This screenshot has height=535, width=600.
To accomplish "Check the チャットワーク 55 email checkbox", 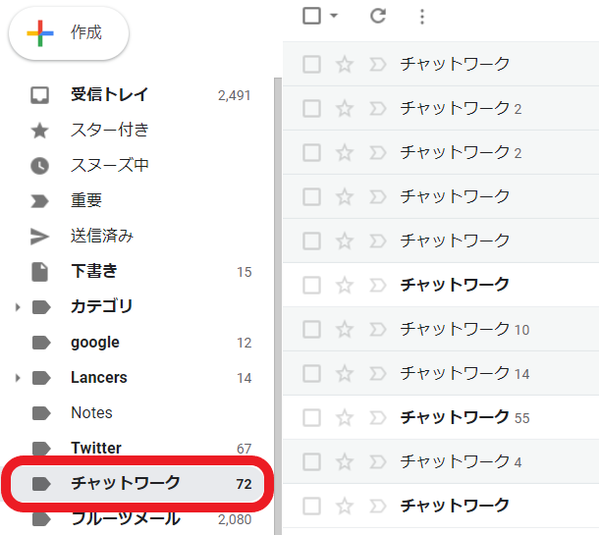I will coord(311,418).
